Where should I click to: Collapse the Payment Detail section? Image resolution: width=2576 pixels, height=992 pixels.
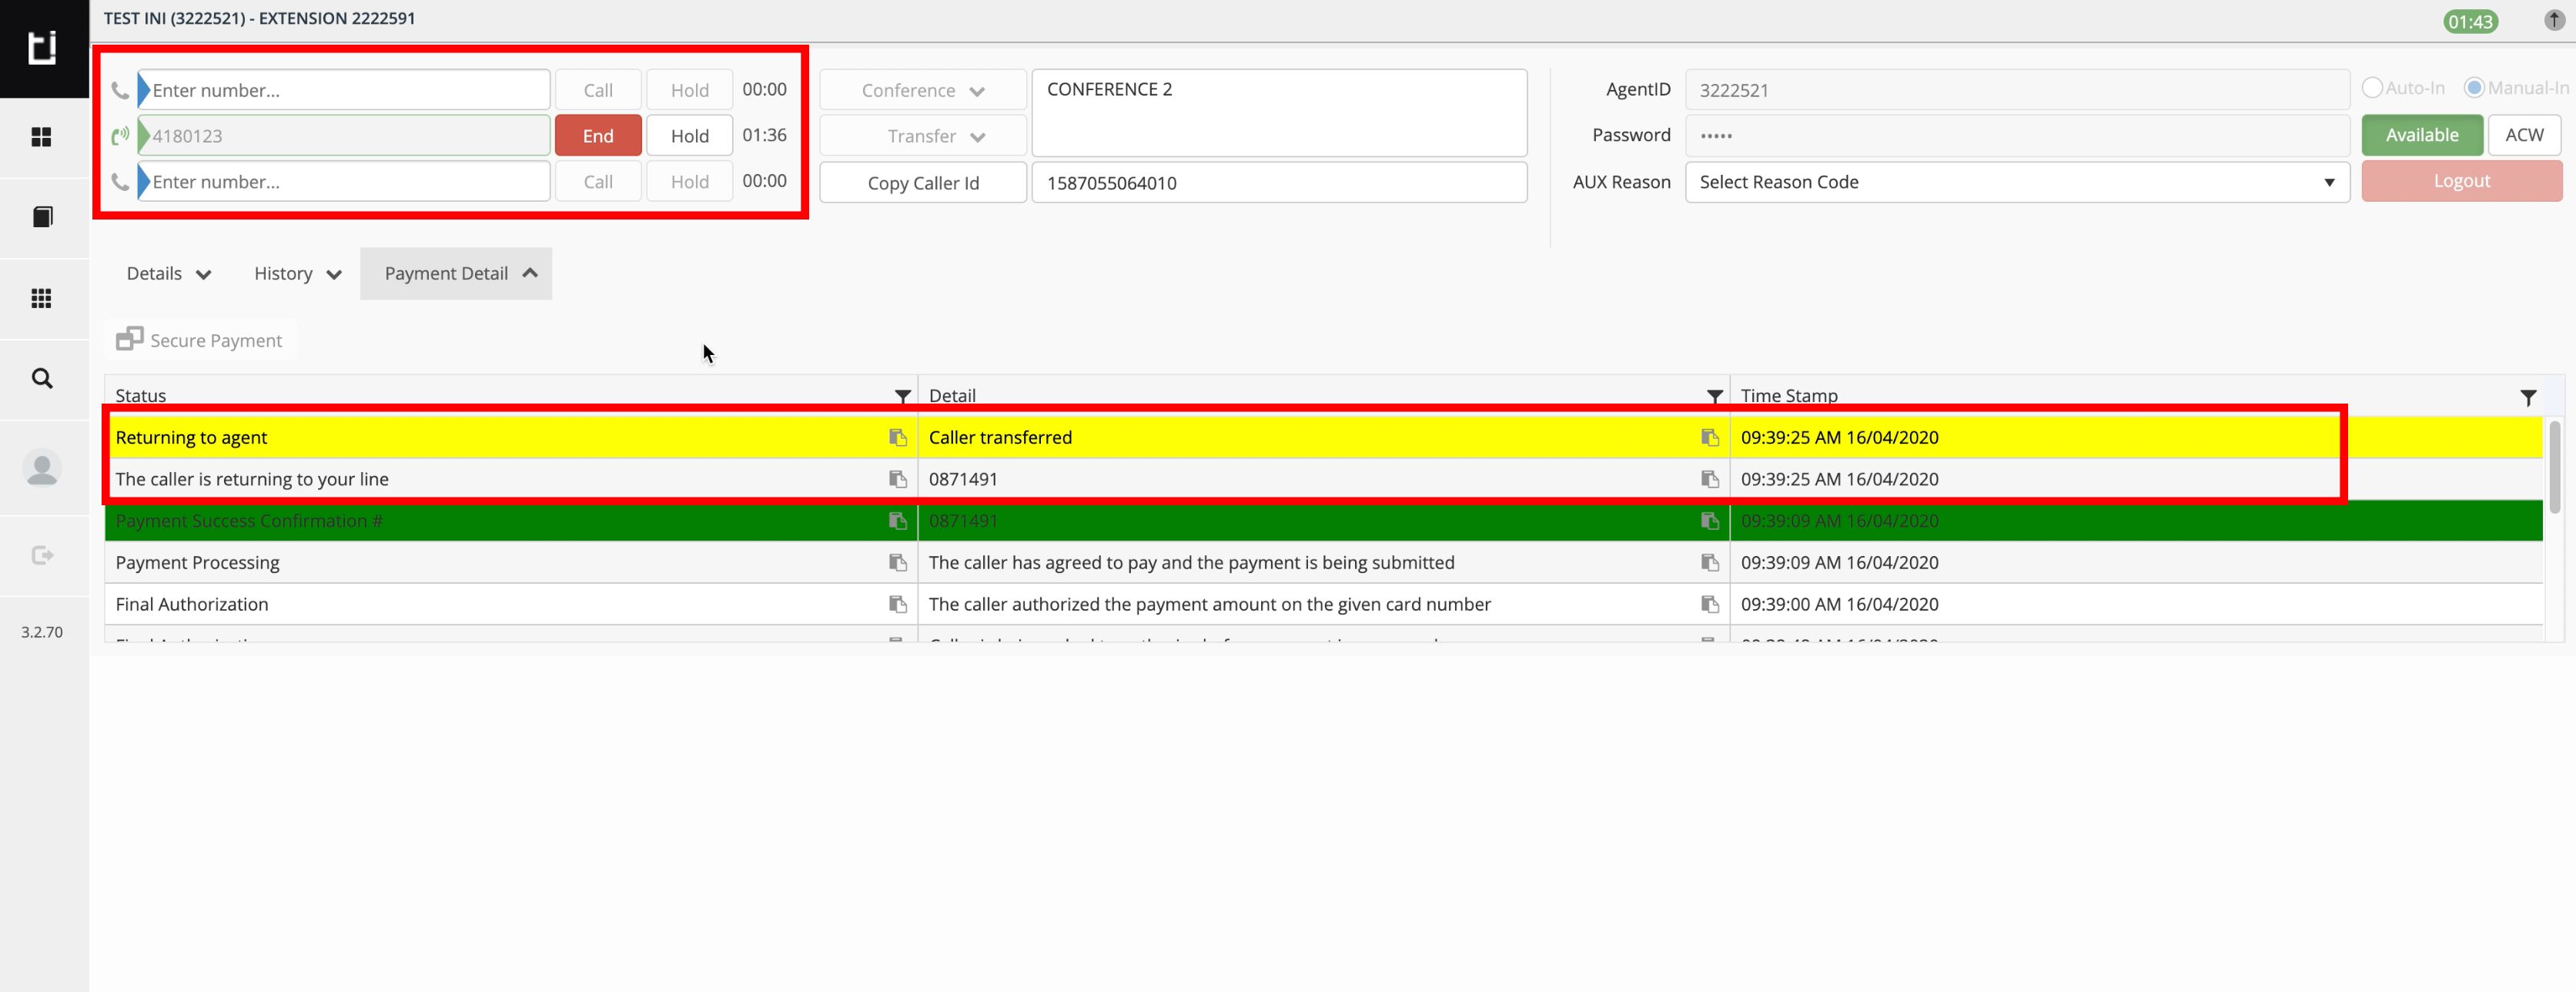pyautogui.click(x=456, y=273)
